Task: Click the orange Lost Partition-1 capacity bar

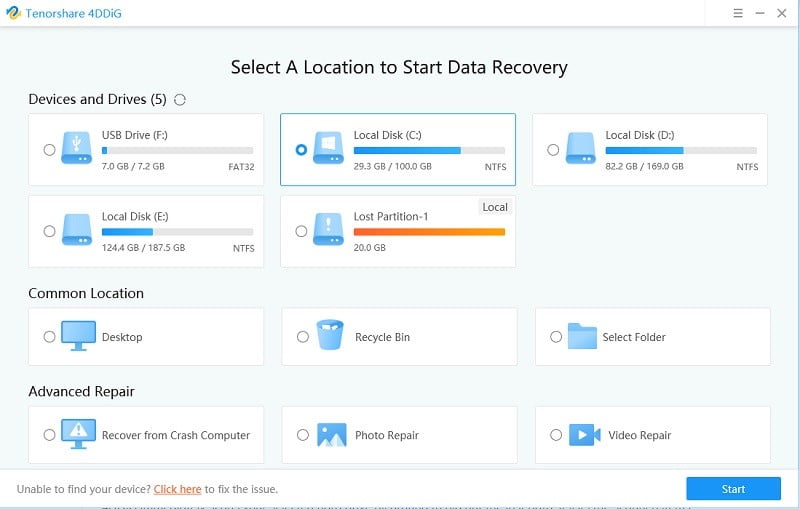Action: (x=429, y=232)
